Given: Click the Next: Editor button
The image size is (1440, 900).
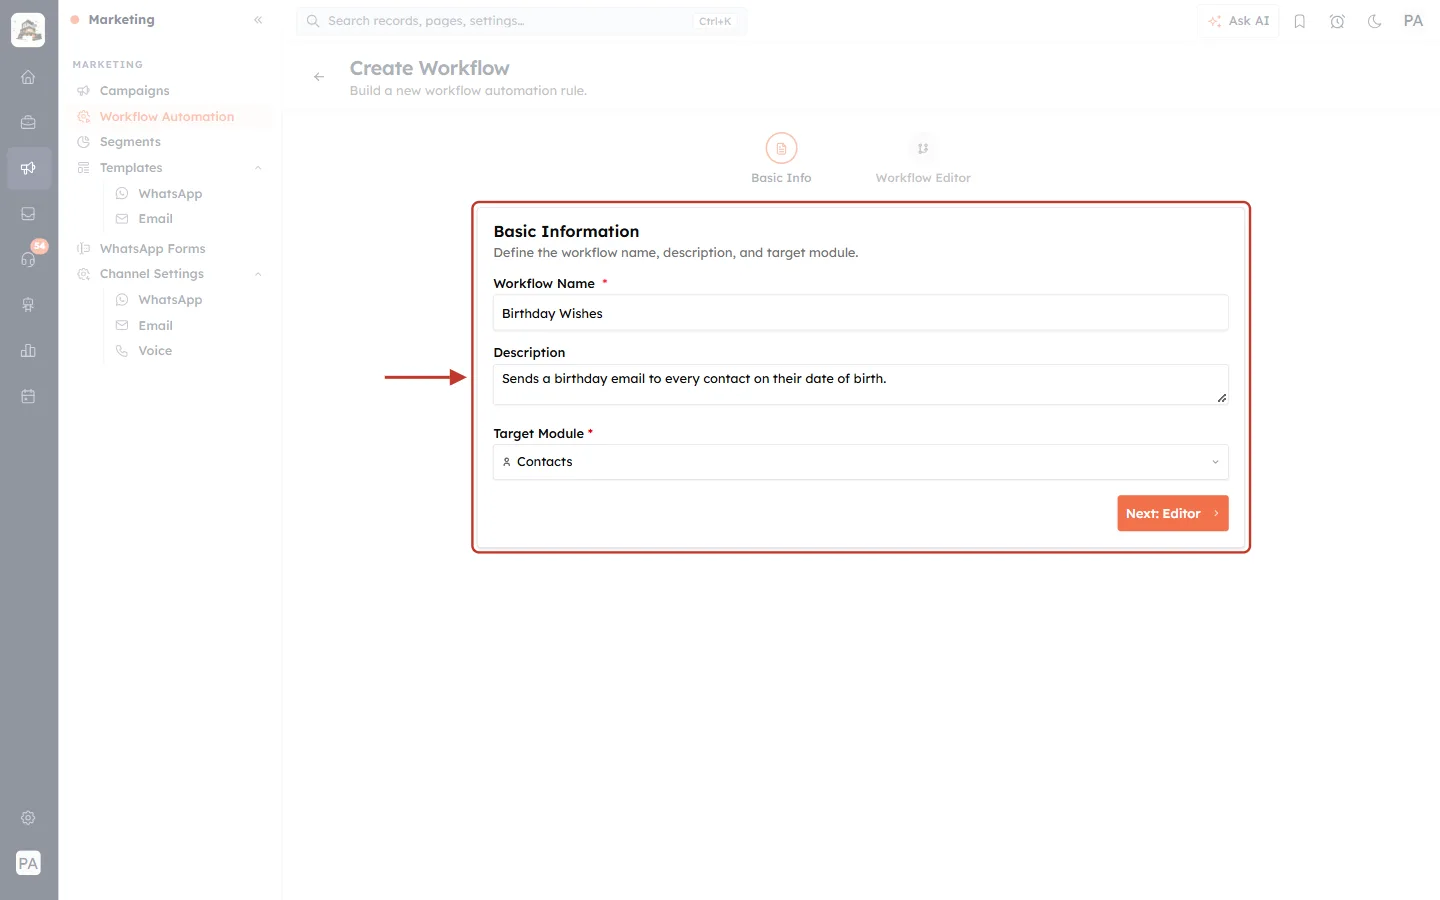Looking at the screenshot, I should click(1173, 513).
